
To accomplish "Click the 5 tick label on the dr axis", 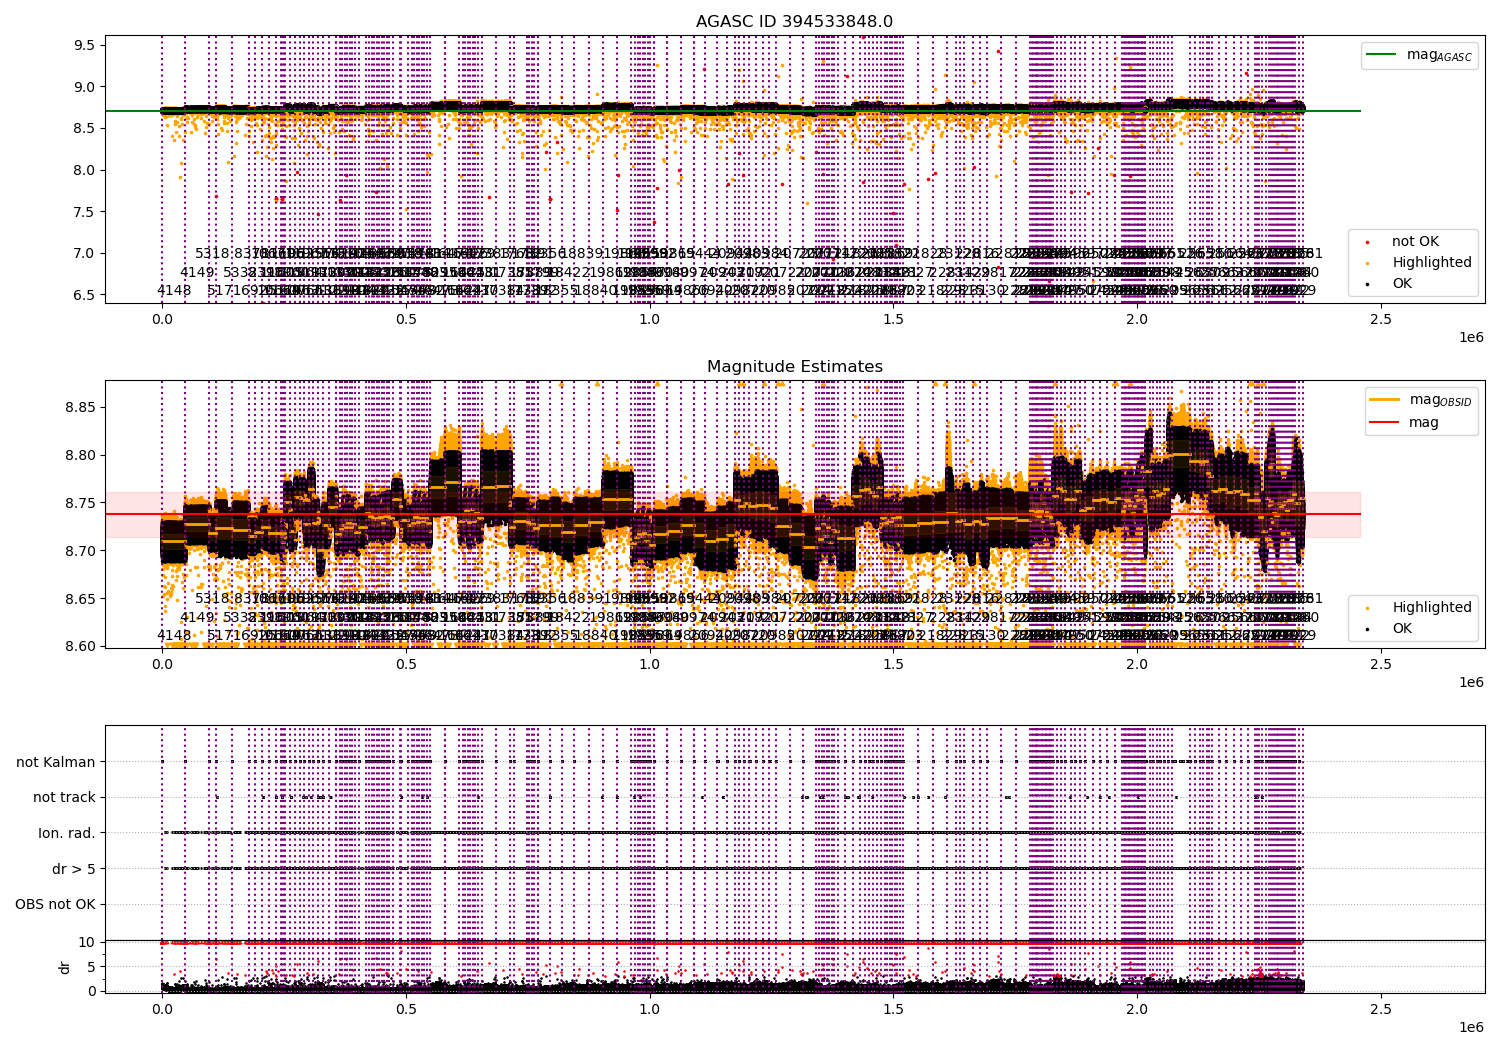I will 91,966.
